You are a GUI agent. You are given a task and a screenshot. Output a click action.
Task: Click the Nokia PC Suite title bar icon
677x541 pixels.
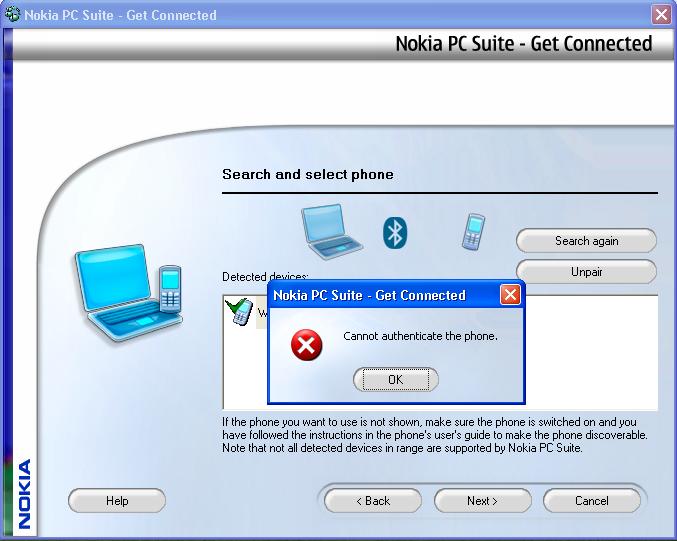(x=12, y=14)
